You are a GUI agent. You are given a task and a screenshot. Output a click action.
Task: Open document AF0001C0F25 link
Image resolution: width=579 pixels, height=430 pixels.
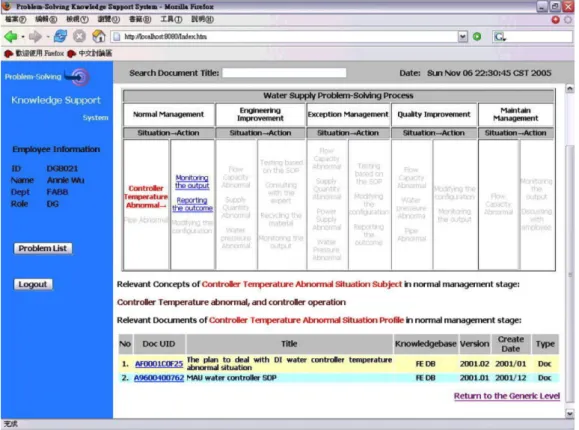[159, 364]
